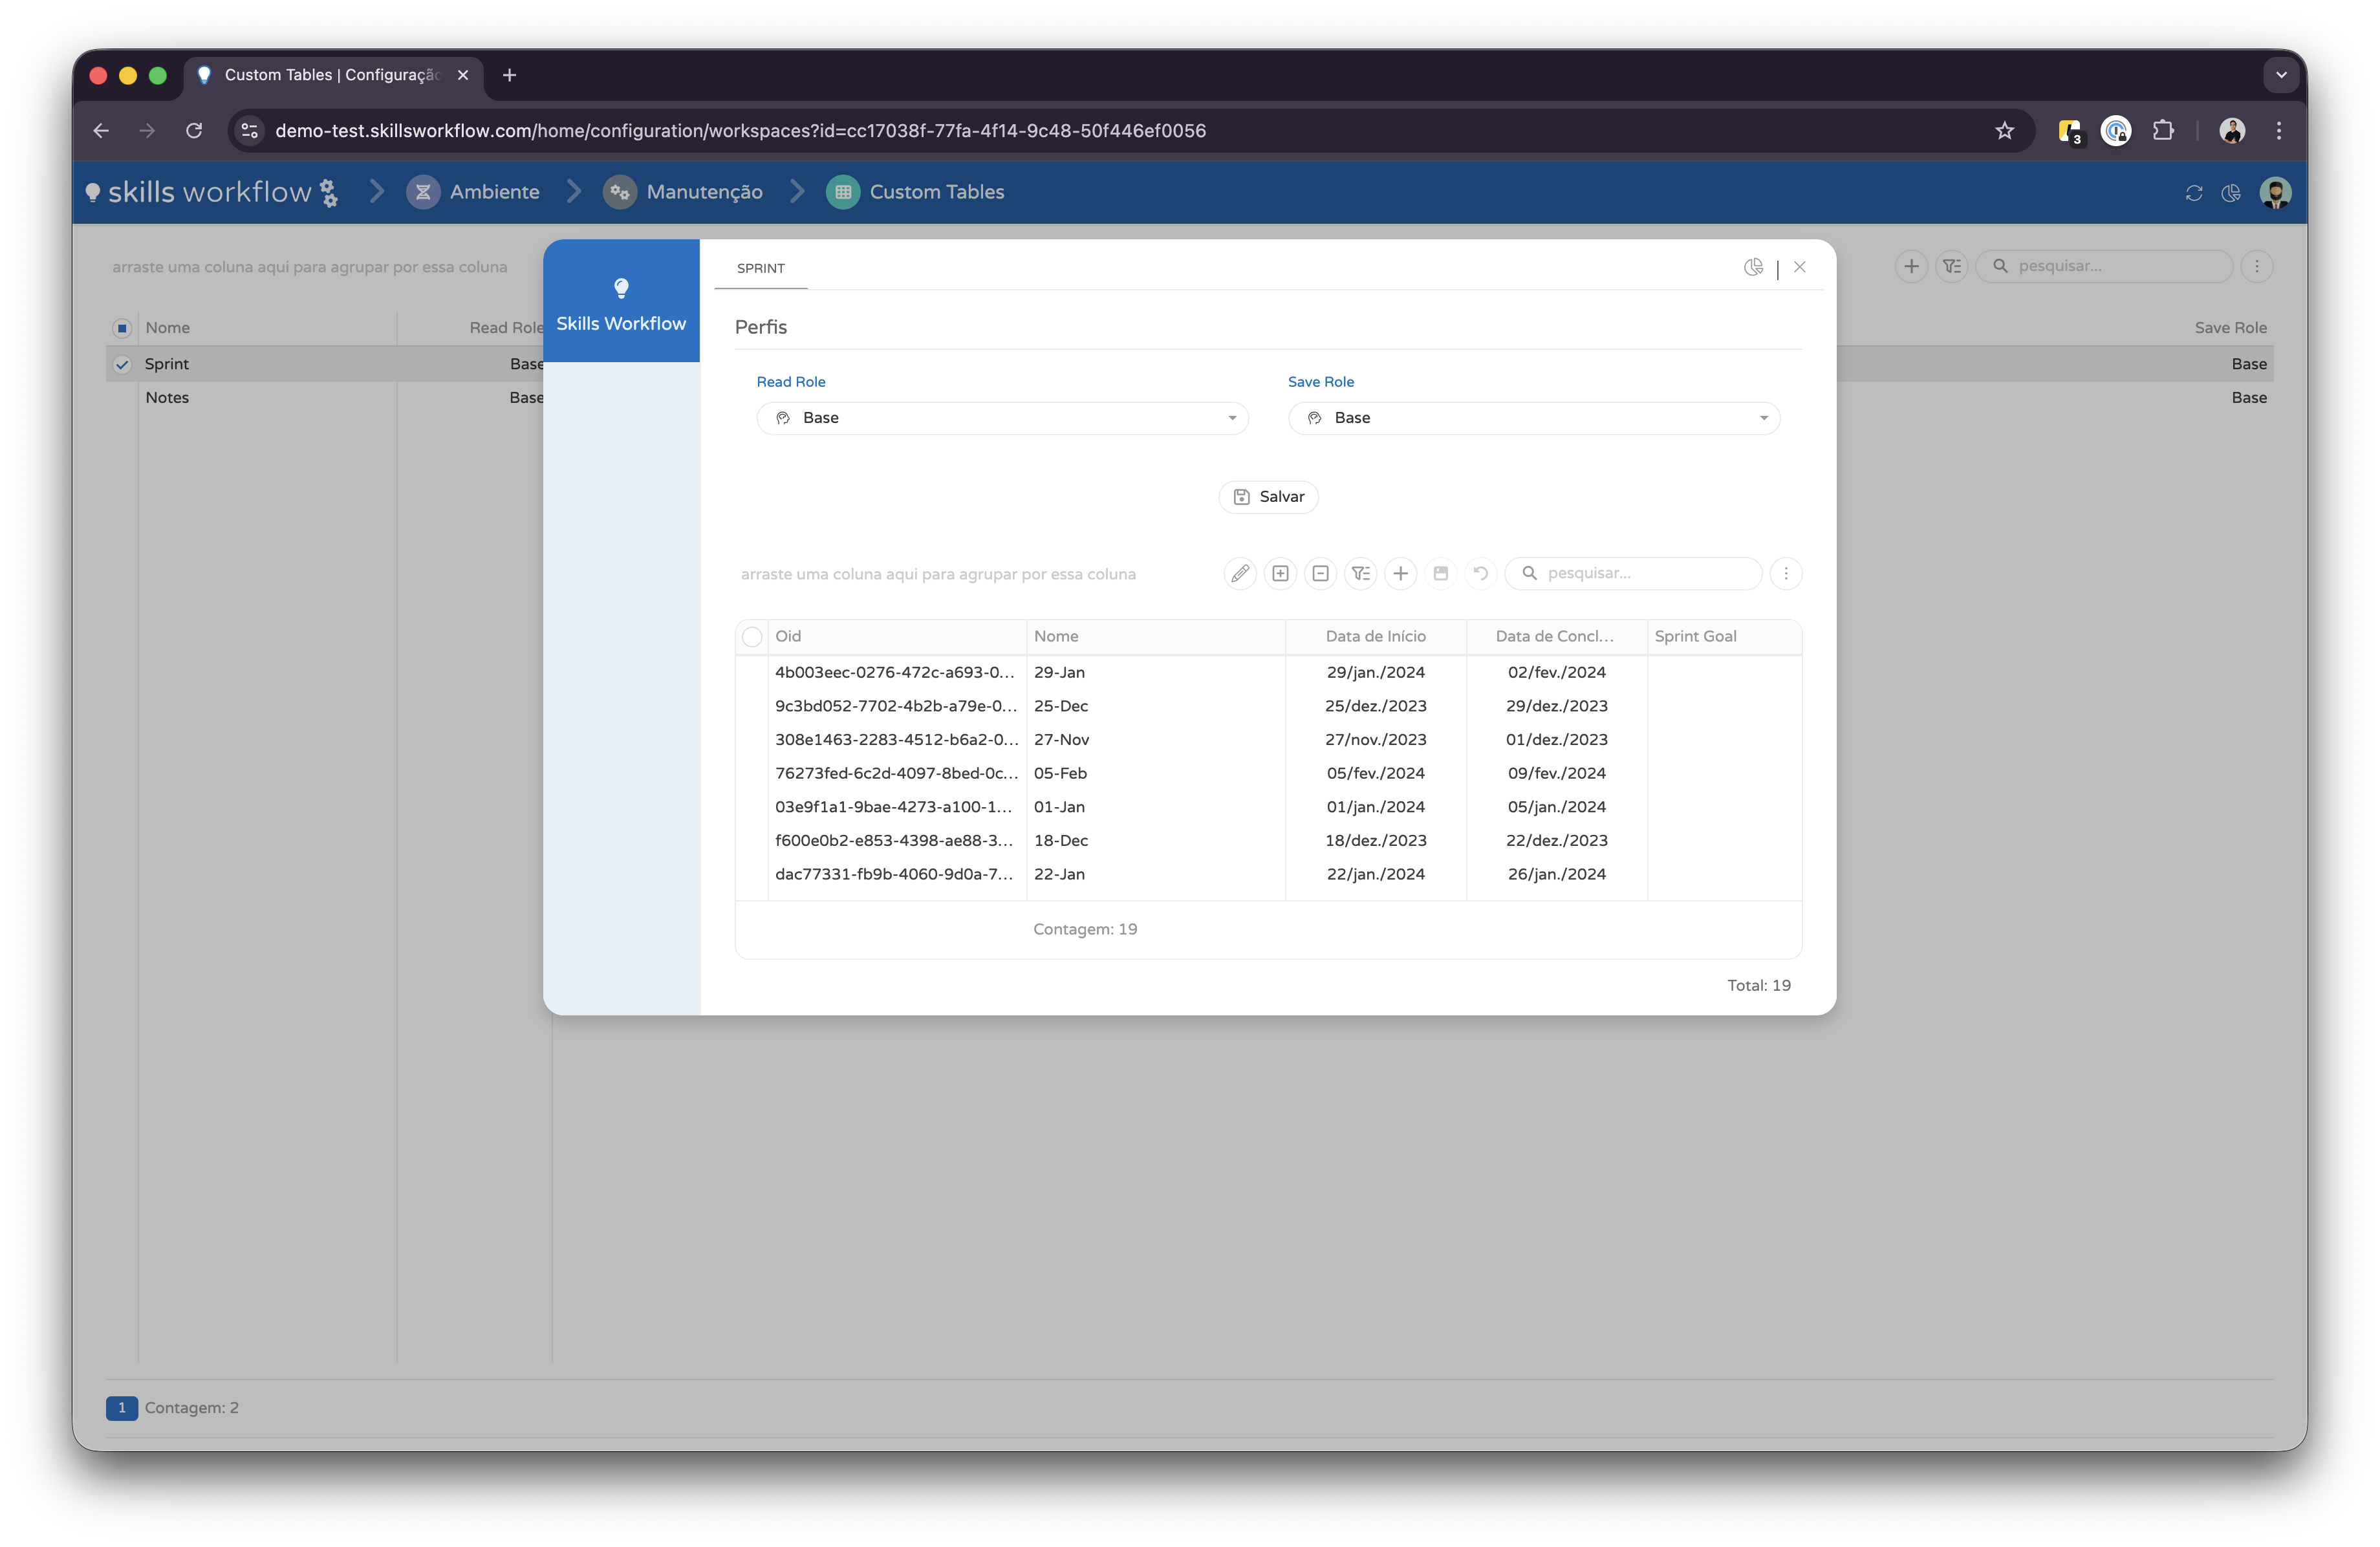Image resolution: width=2380 pixels, height=1547 pixels.
Task: Expand the Chrome tab search chevron
Action: tap(2281, 75)
